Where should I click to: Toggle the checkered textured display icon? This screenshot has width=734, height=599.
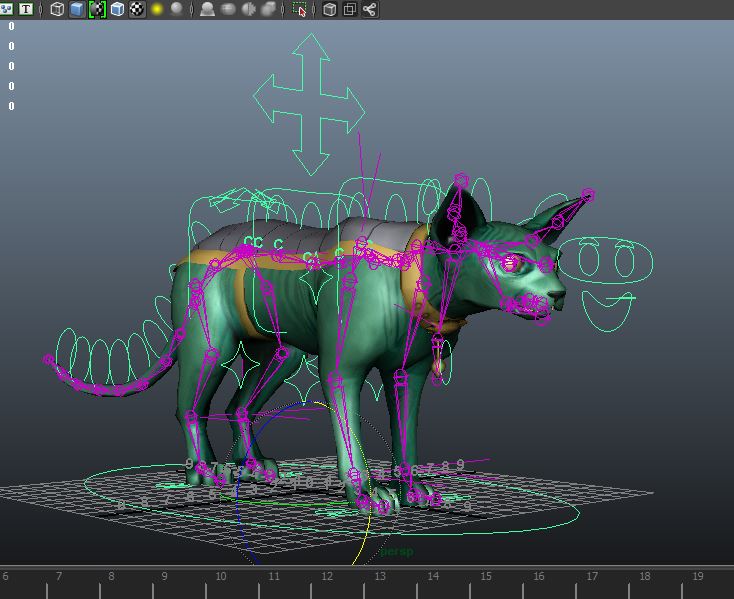click(x=137, y=9)
